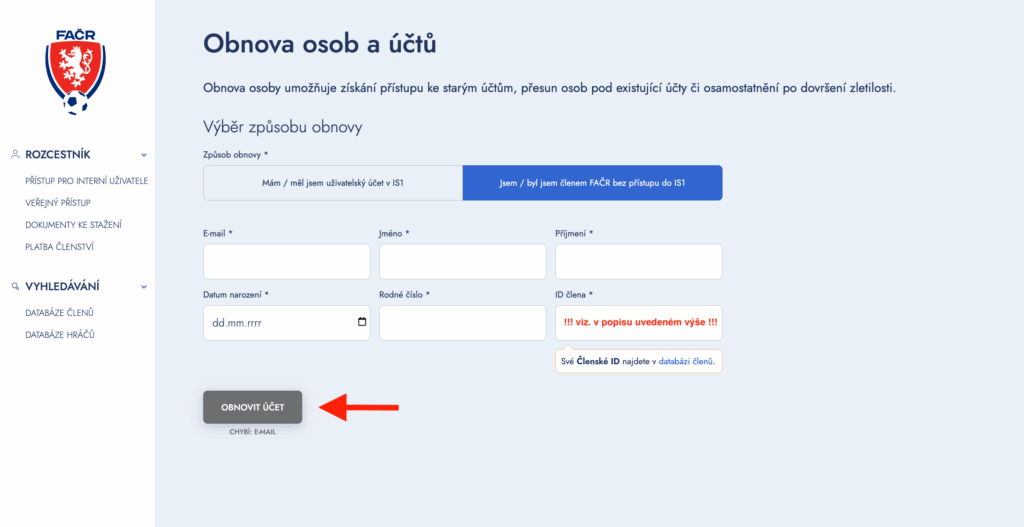The height and width of the screenshot is (527, 1024).
Task: Open Databáze členů in sidebar
Action: 59,313
